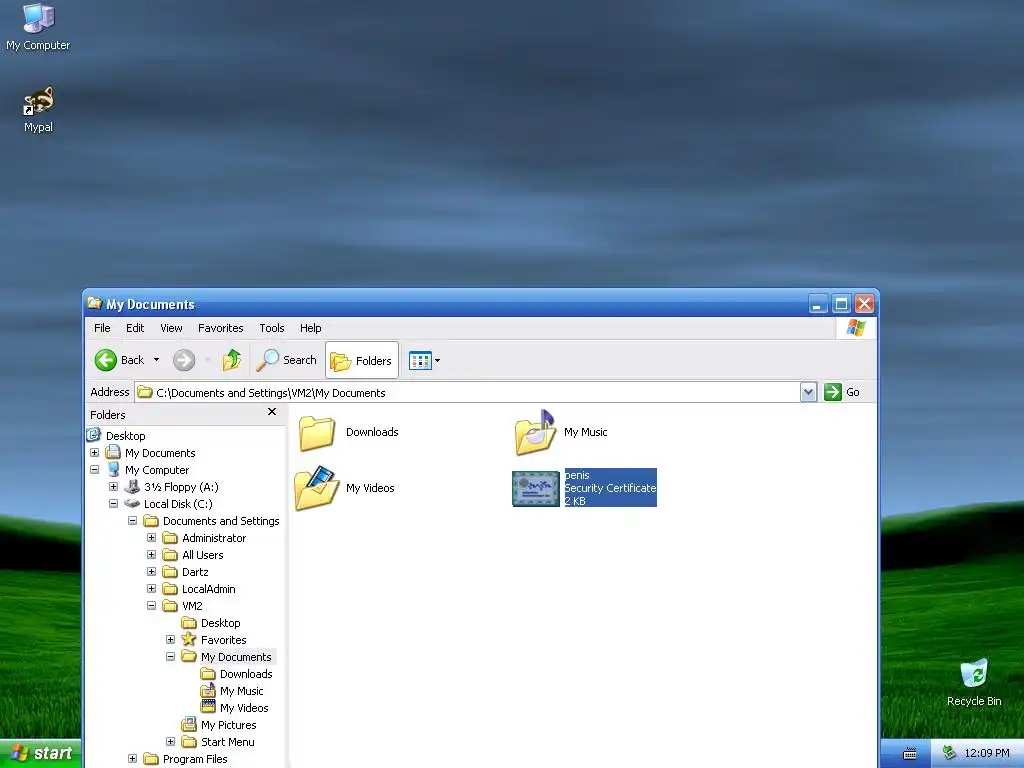This screenshot has width=1024, height=768.
Task: Collapse the My Computer tree node
Action: click(95, 470)
